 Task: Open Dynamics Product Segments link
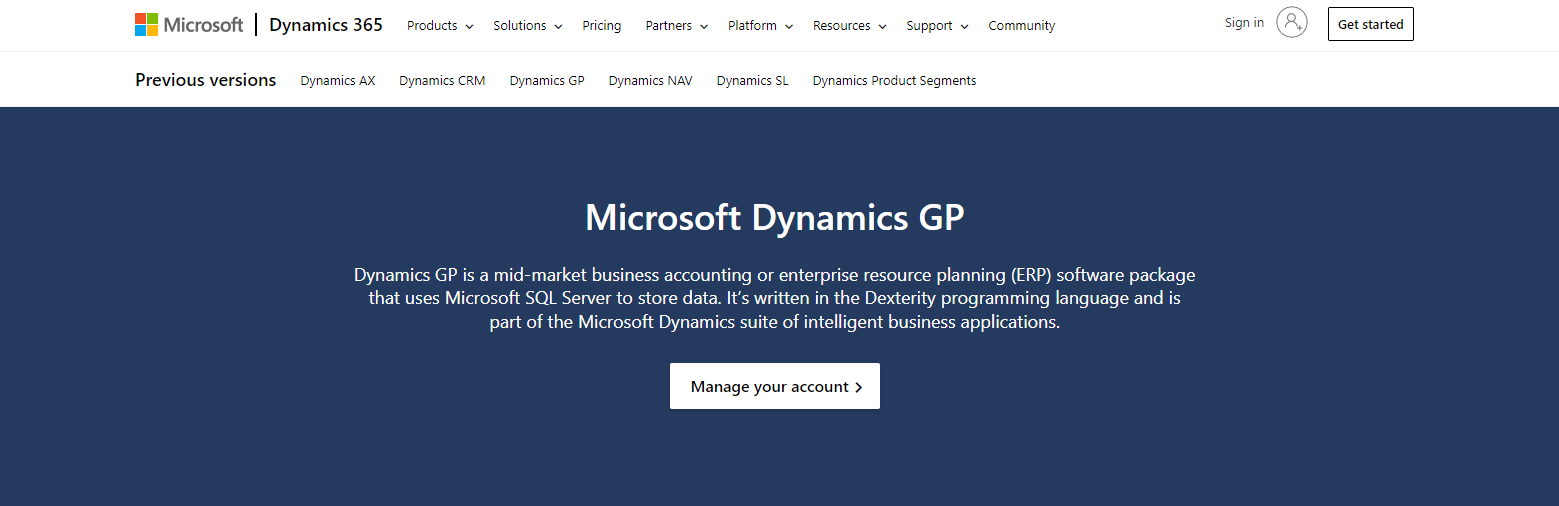(x=895, y=81)
